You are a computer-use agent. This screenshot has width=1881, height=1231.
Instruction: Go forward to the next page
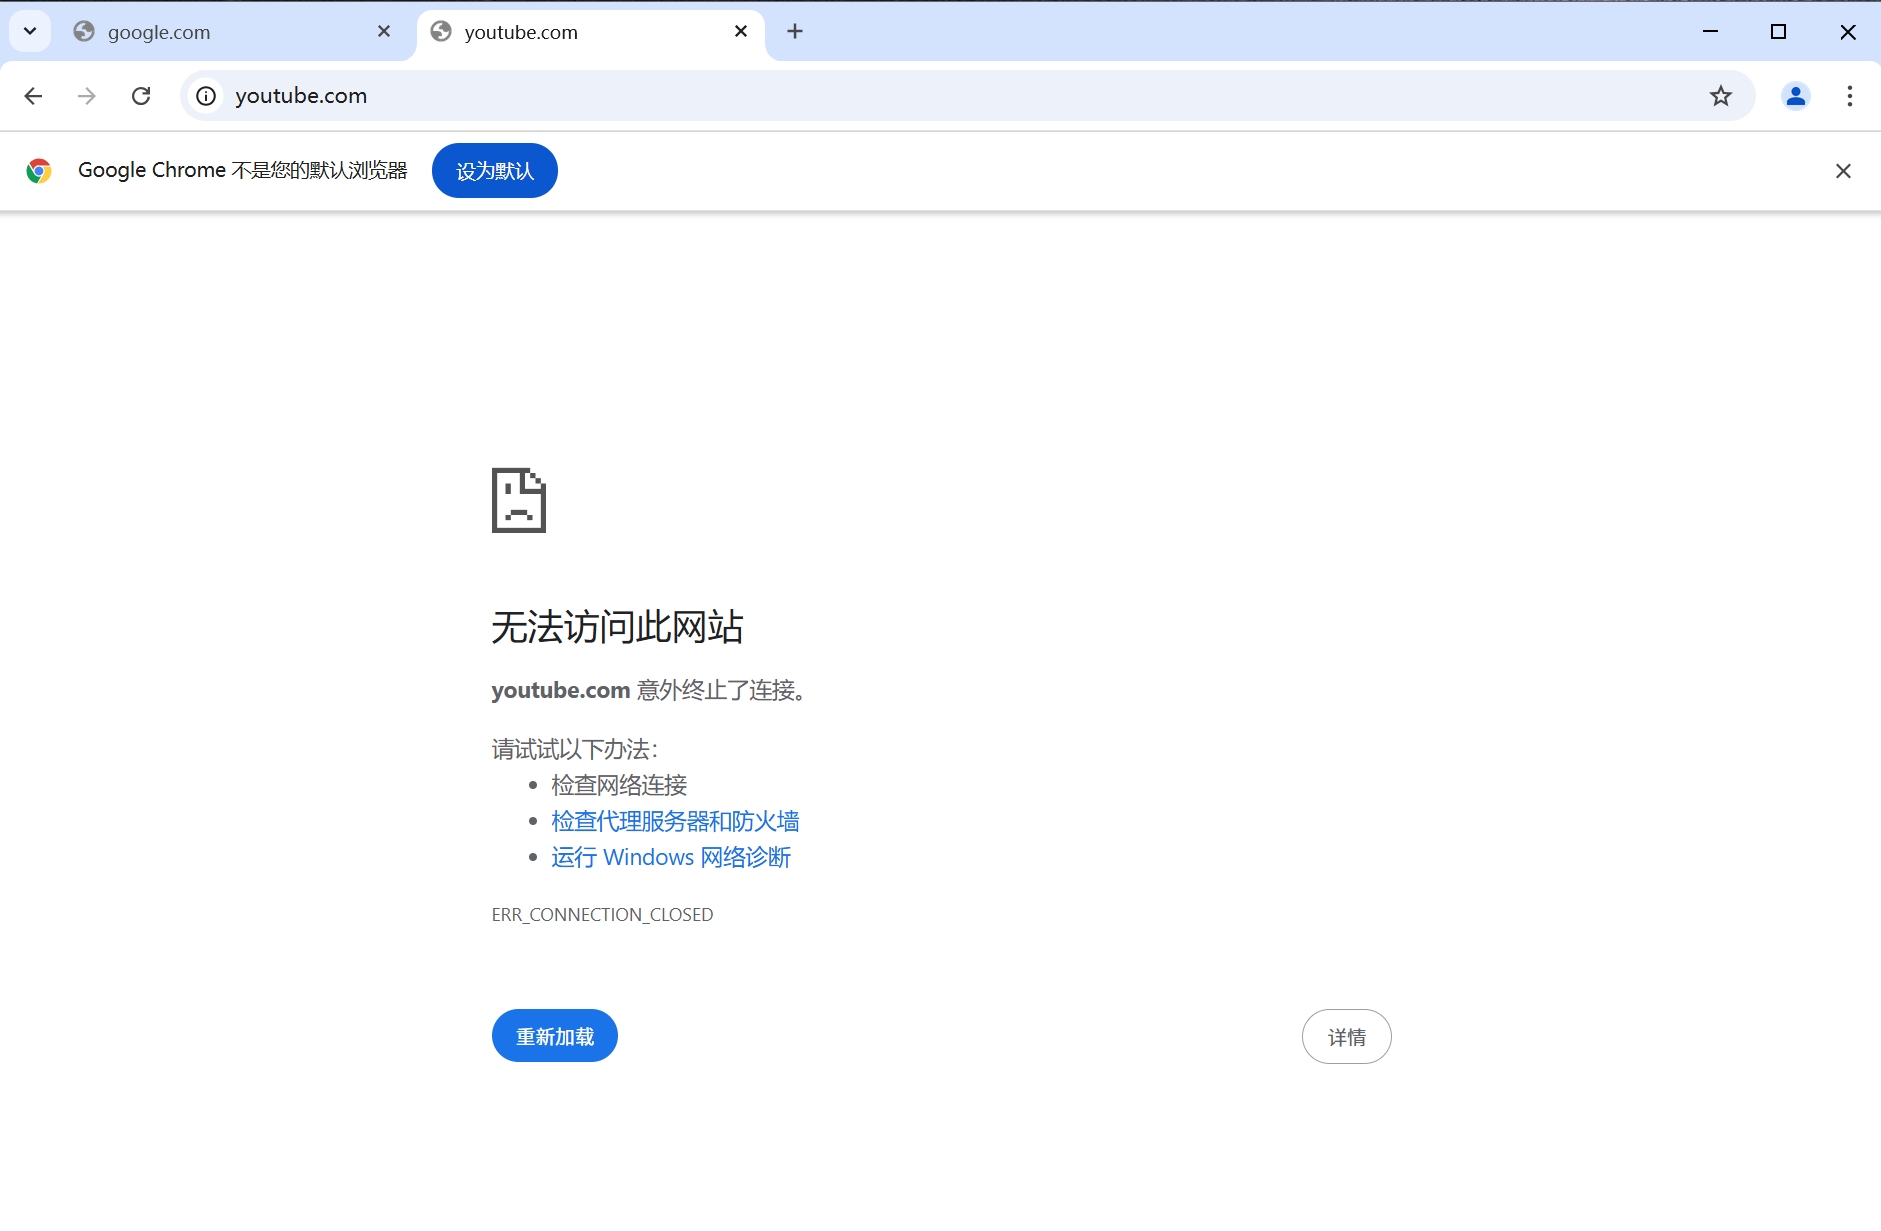pyautogui.click(x=87, y=96)
